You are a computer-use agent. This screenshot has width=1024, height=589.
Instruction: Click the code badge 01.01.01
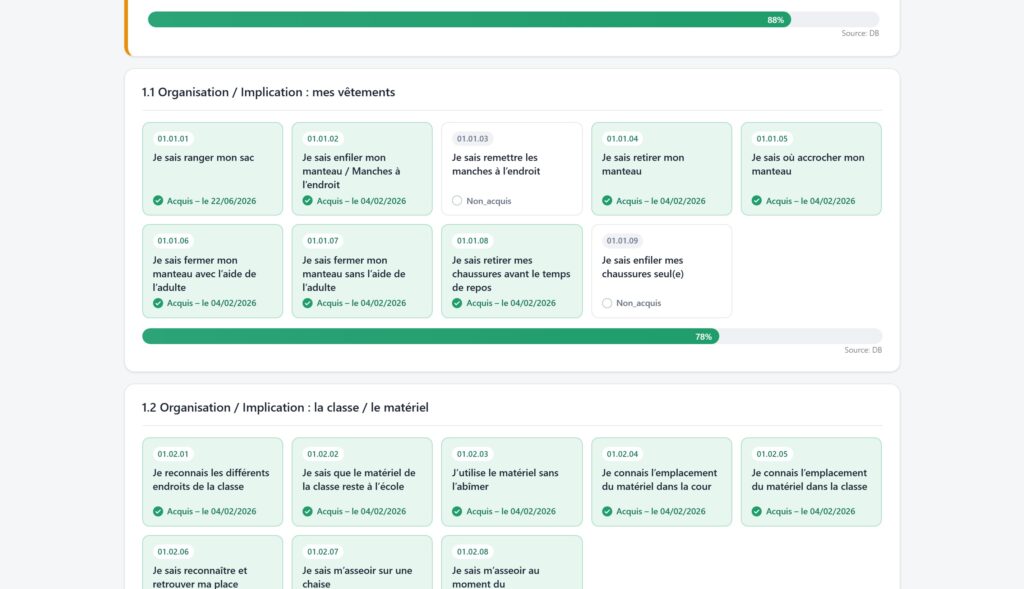pyautogui.click(x=173, y=138)
